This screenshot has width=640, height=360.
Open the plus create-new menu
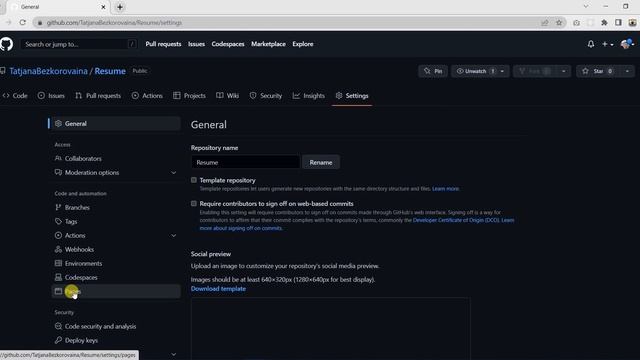pyautogui.click(x=607, y=44)
